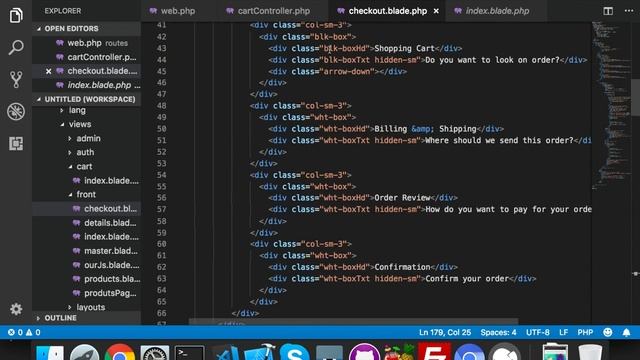The height and width of the screenshot is (360, 640).
Task: Open web.php routes in Open Editors
Action: click(87, 43)
